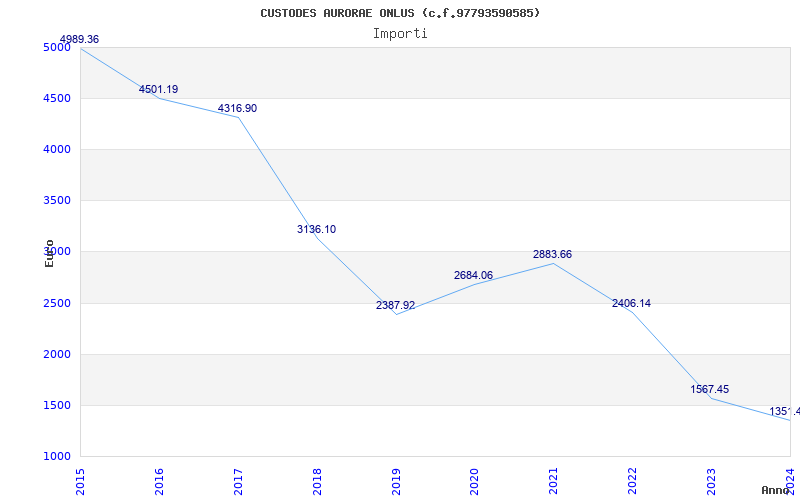Click the 4500 y-axis tick label
The width and height of the screenshot is (800, 500).
57,98
